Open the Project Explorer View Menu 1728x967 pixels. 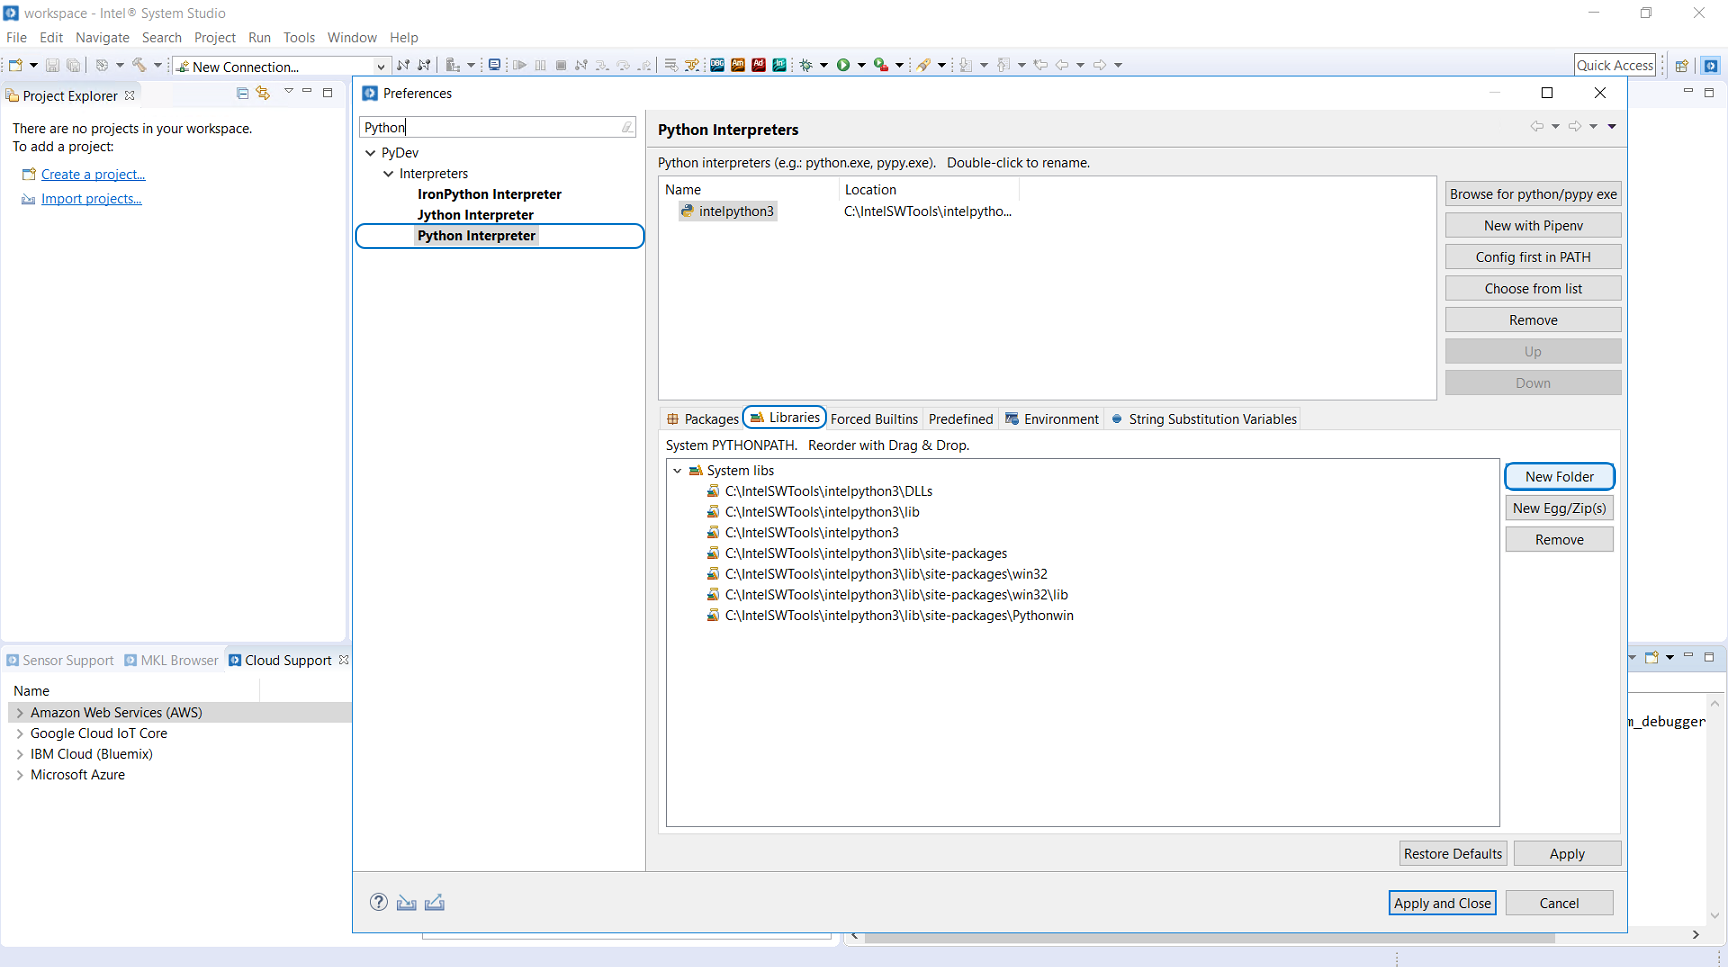(289, 92)
